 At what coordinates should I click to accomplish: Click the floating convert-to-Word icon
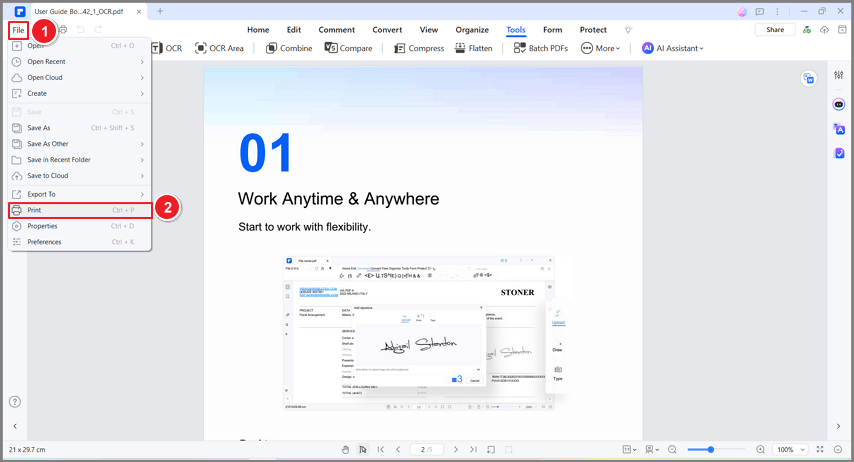(x=809, y=79)
